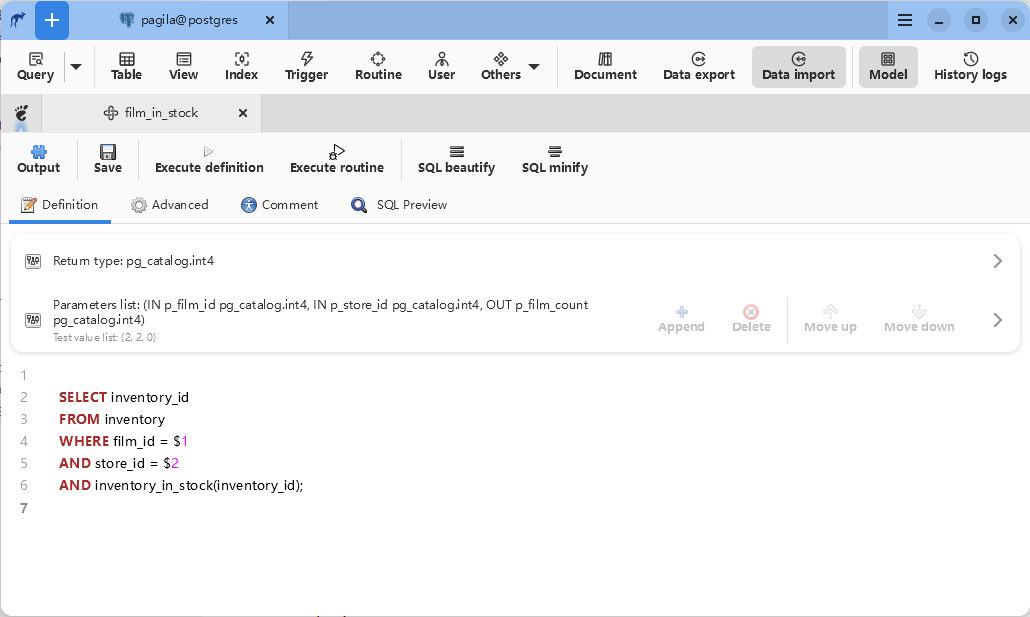Expand the Return type row chevron
Viewport: 1030px width, 617px height.
997,261
